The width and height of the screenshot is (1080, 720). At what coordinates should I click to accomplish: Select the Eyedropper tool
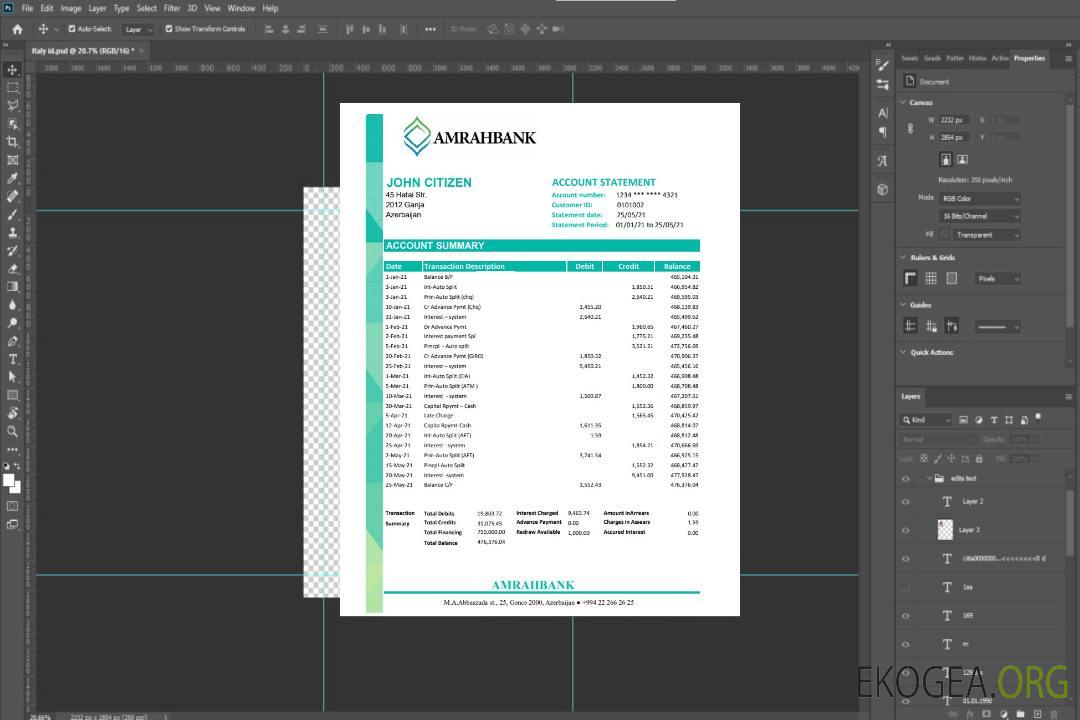[x=12, y=178]
